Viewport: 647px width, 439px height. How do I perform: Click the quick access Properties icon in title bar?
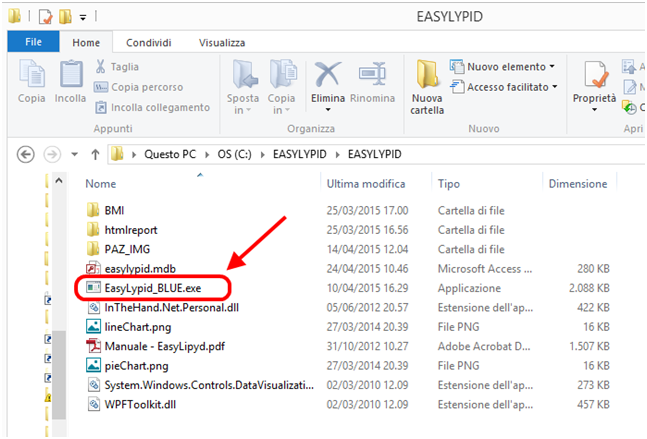45,17
